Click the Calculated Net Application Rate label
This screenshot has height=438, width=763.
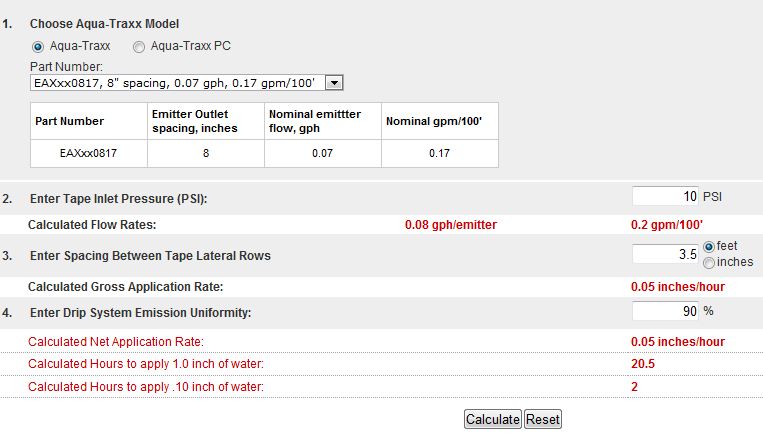click(x=116, y=342)
